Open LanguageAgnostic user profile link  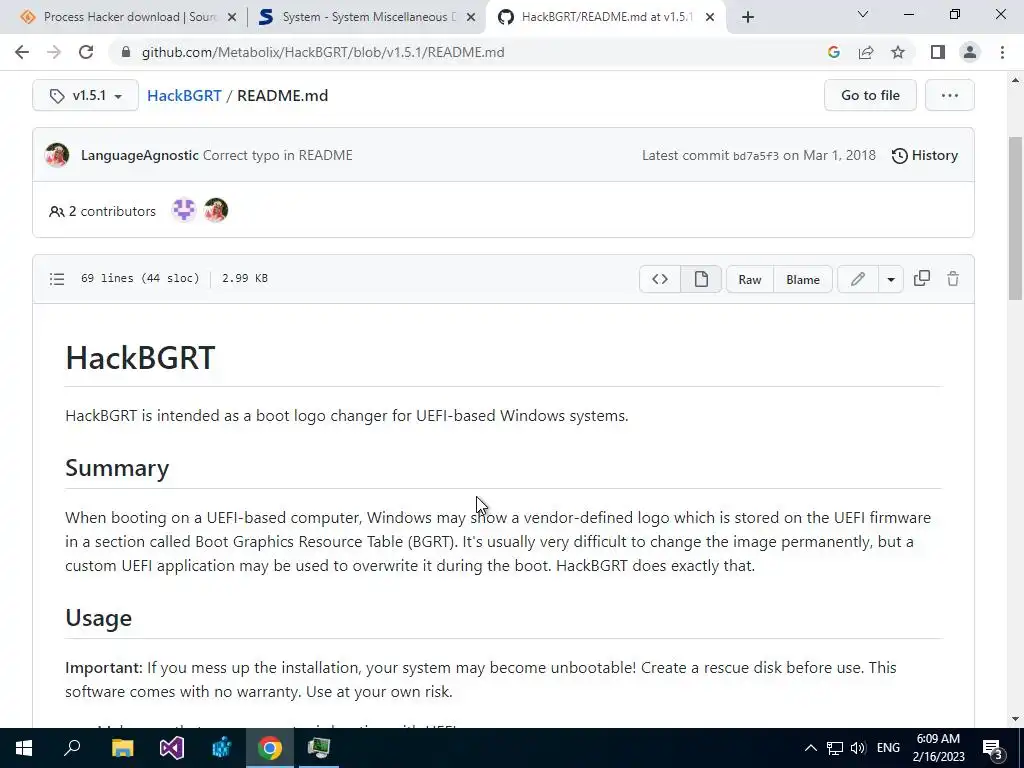(140, 155)
